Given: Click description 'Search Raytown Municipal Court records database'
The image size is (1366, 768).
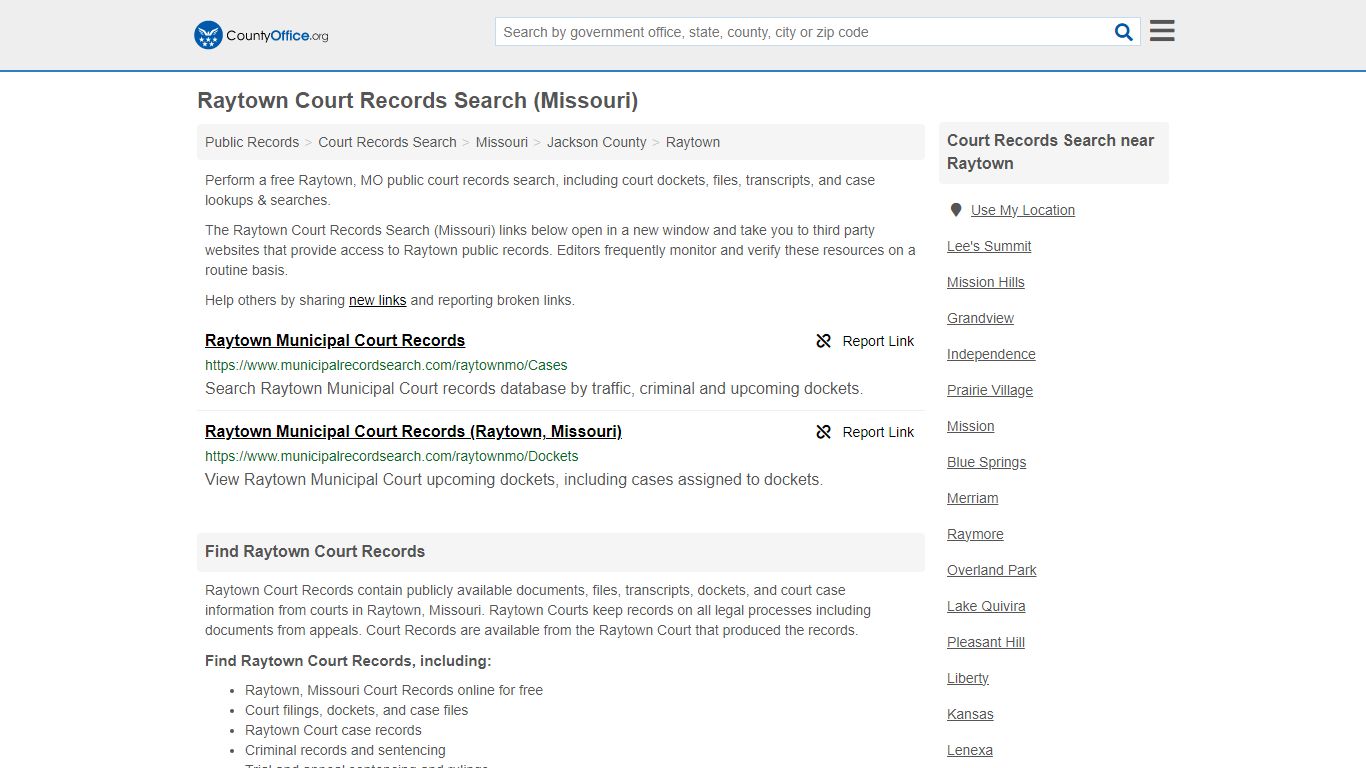Looking at the screenshot, I should [x=534, y=388].
